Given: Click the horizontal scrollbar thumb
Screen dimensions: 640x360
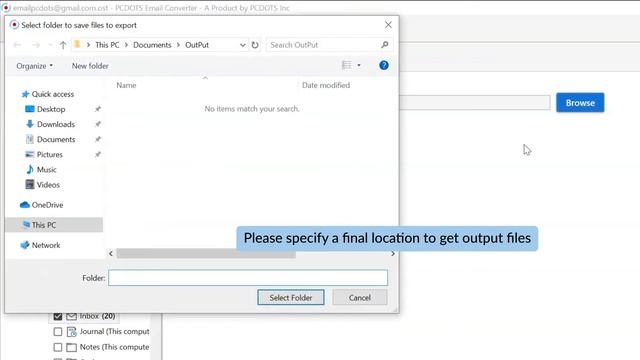Looking at the screenshot, I should click(206, 253).
